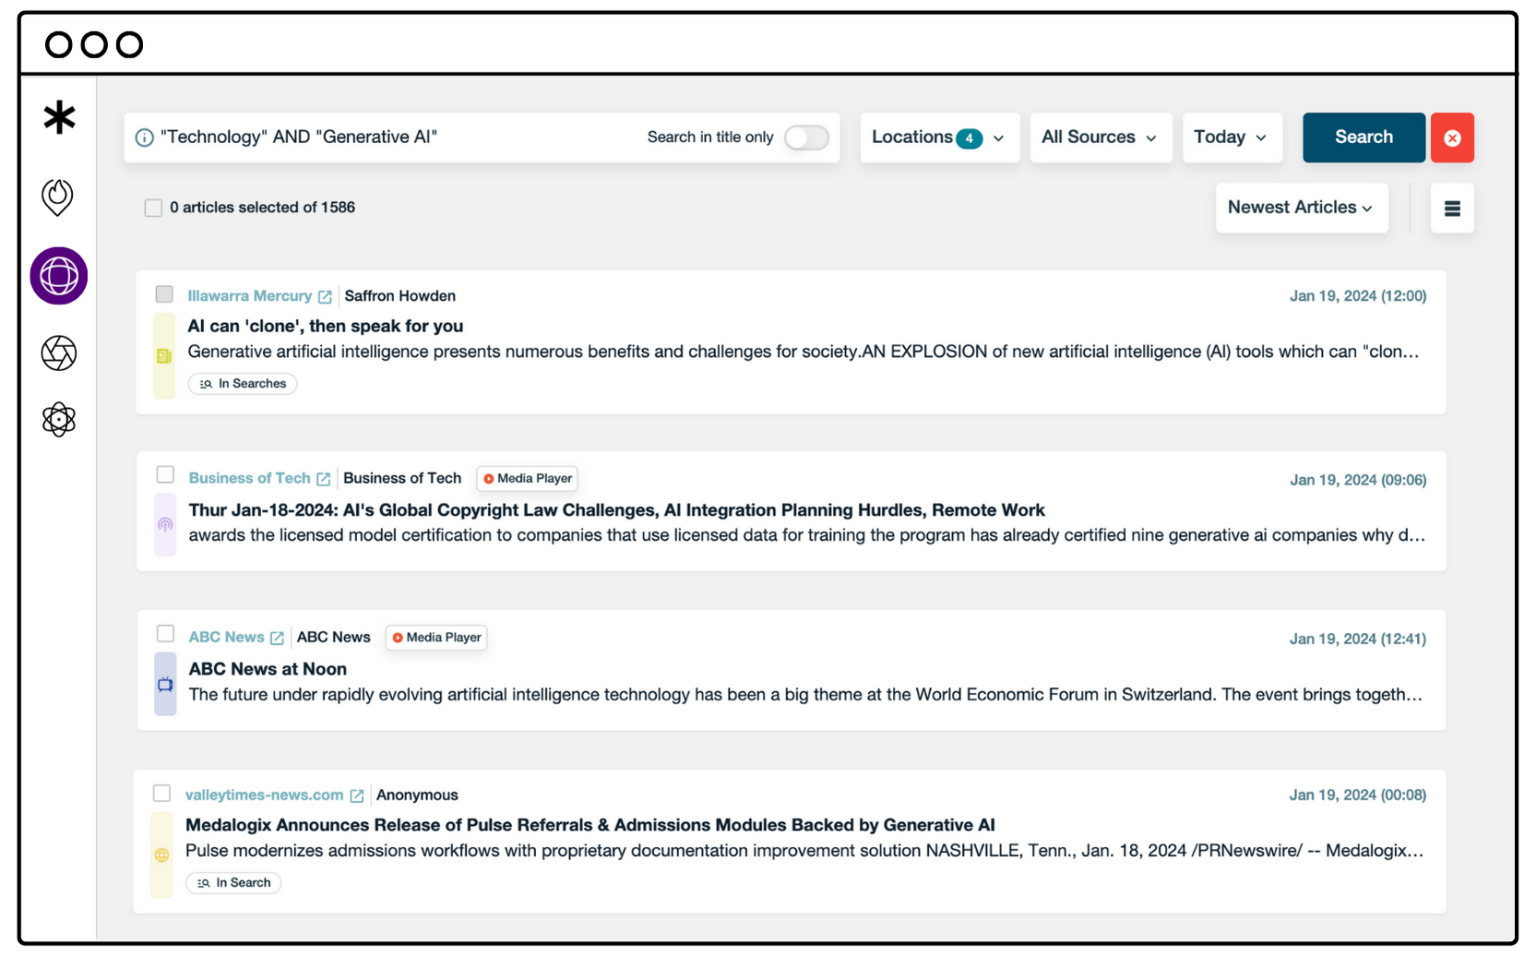
Task: Click the atom icon in sidebar
Action: click(x=59, y=419)
